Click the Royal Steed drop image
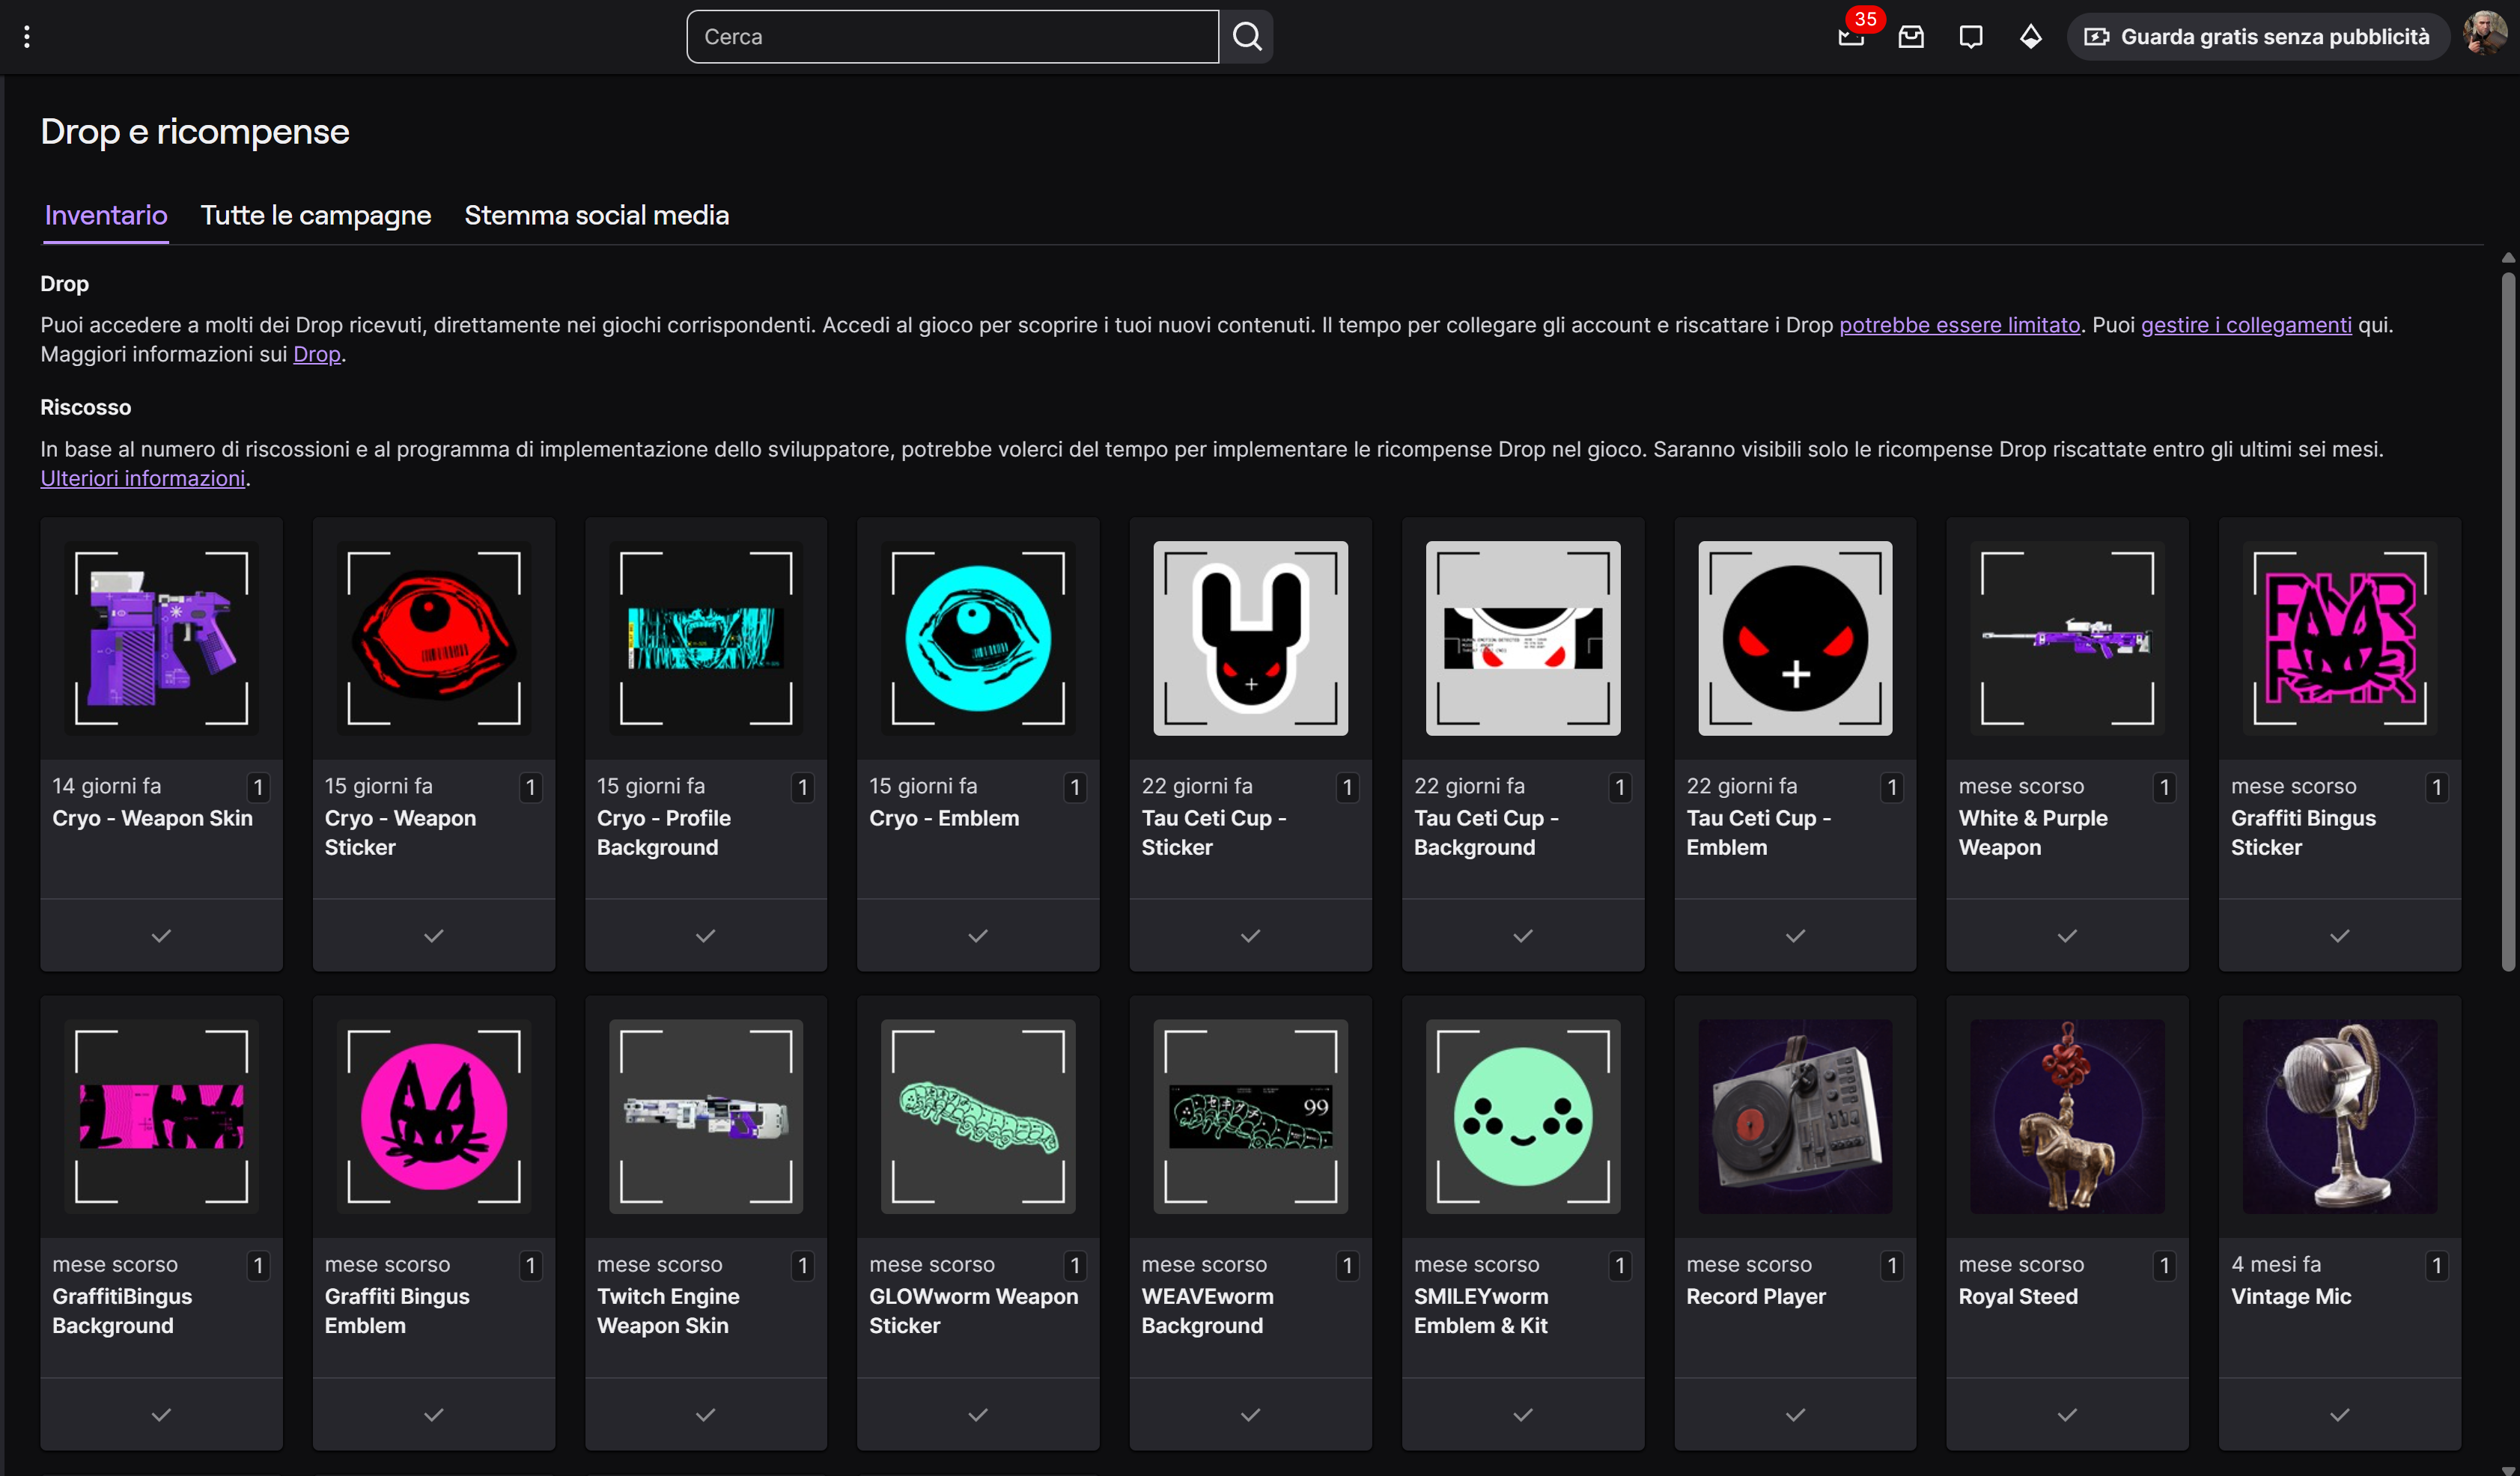This screenshot has width=2520, height=1476. pos(2067,1116)
